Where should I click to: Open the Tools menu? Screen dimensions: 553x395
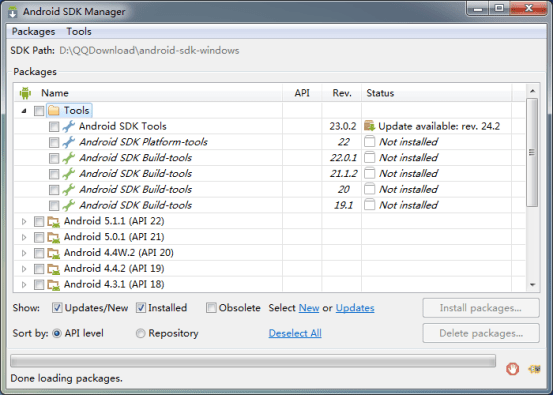point(79,32)
